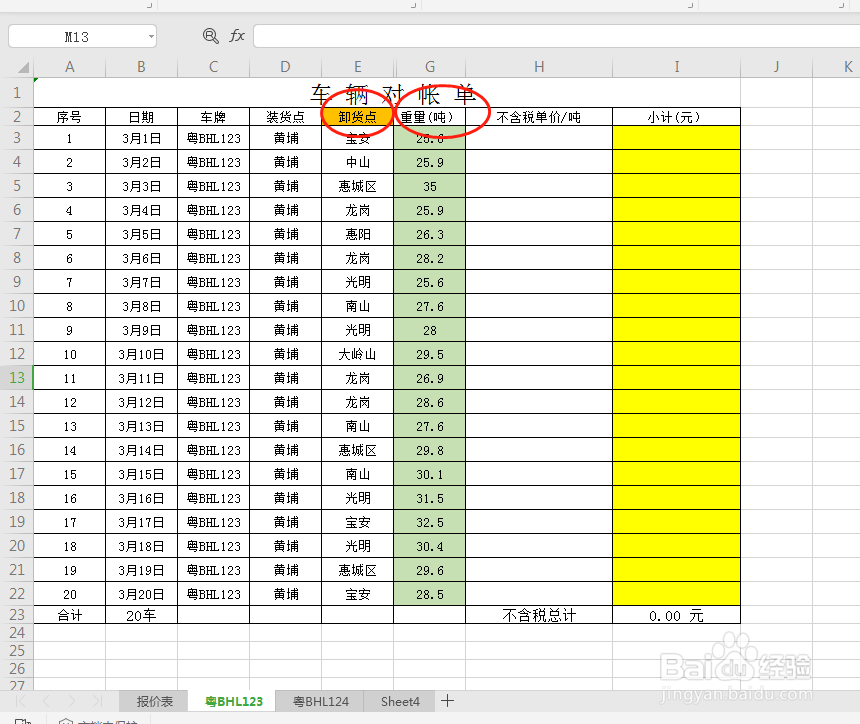Click the 小计(元) header cell
Screen dimensions: 860x724
click(x=677, y=117)
